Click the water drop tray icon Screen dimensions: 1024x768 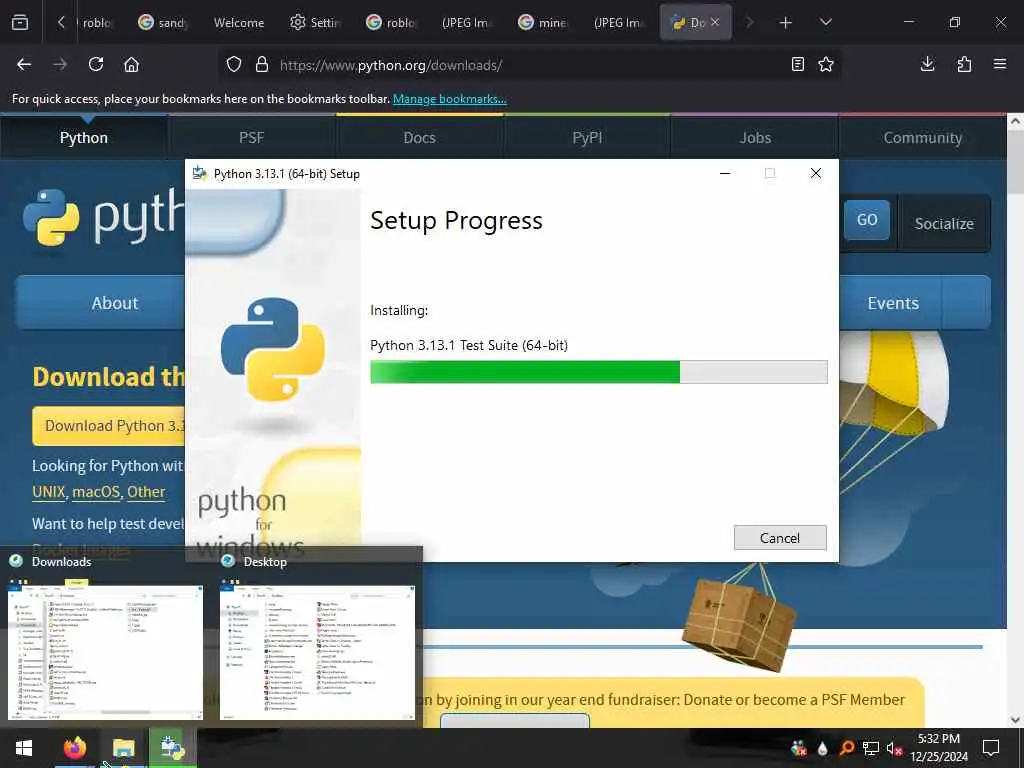pos(823,748)
